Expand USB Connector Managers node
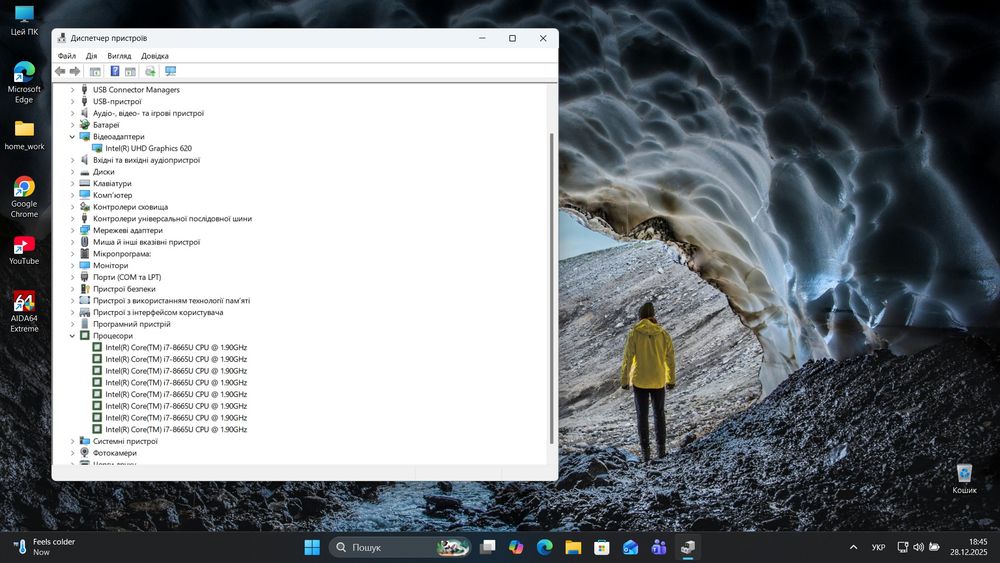 coord(72,90)
